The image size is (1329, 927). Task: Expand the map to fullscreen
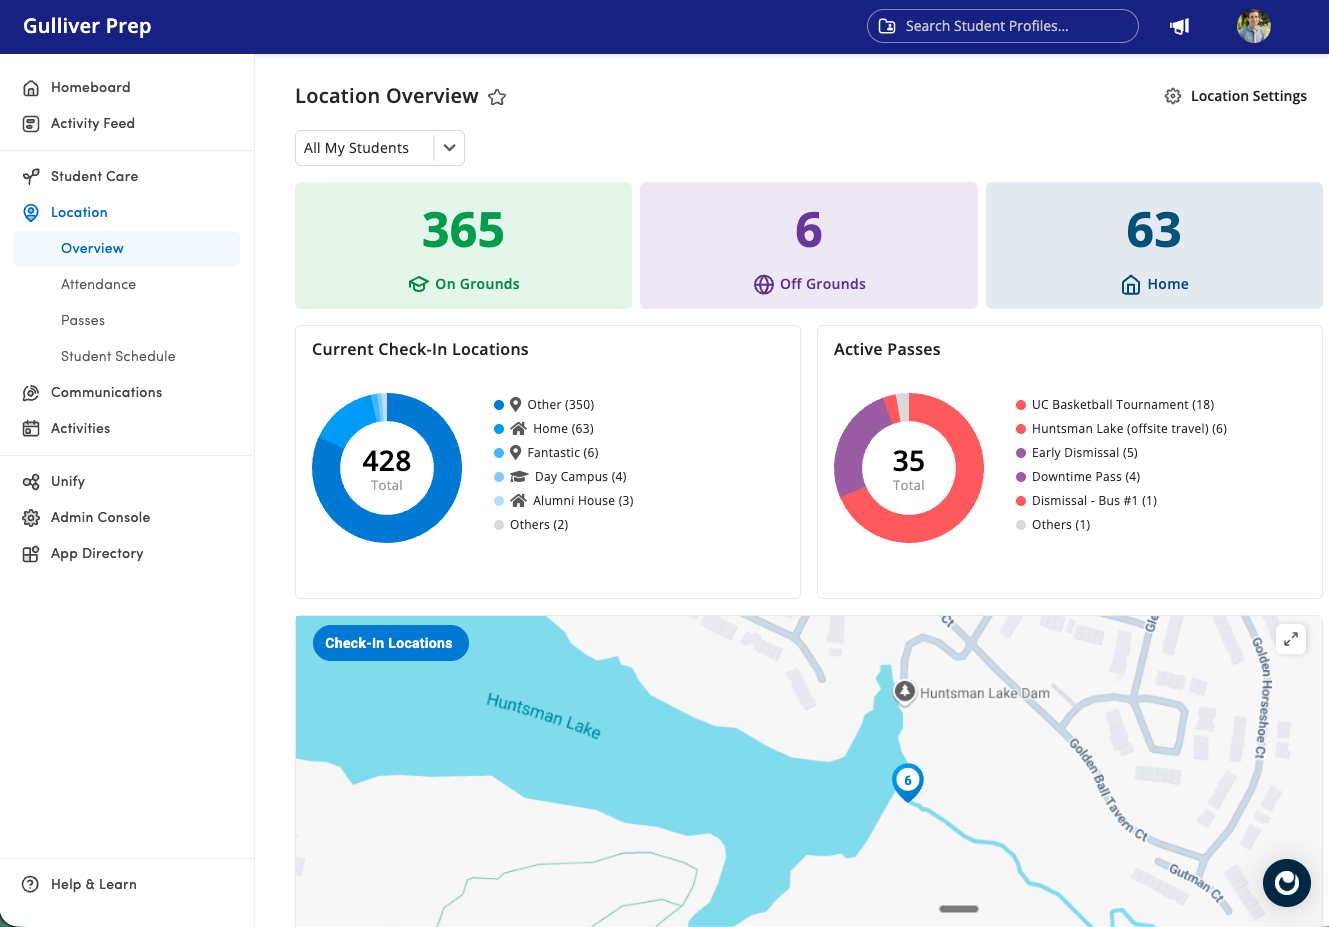point(1291,639)
